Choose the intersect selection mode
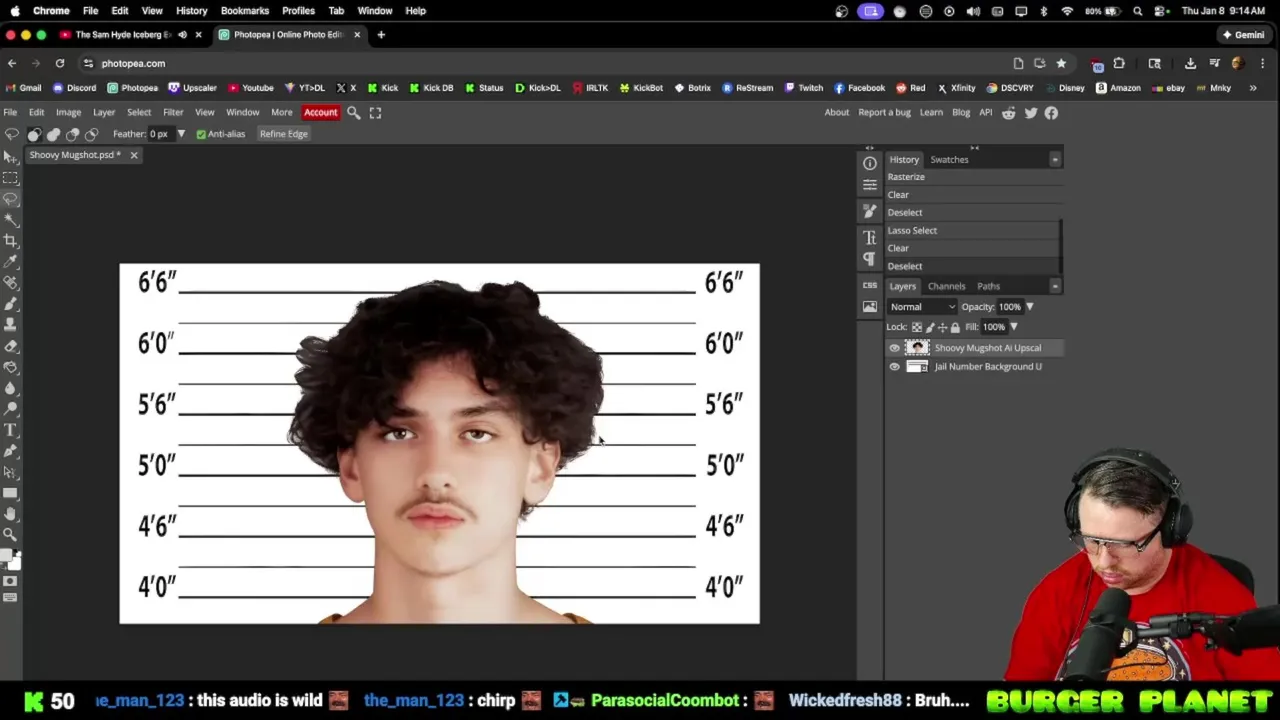The width and height of the screenshot is (1280, 720). pyautogui.click(x=92, y=134)
